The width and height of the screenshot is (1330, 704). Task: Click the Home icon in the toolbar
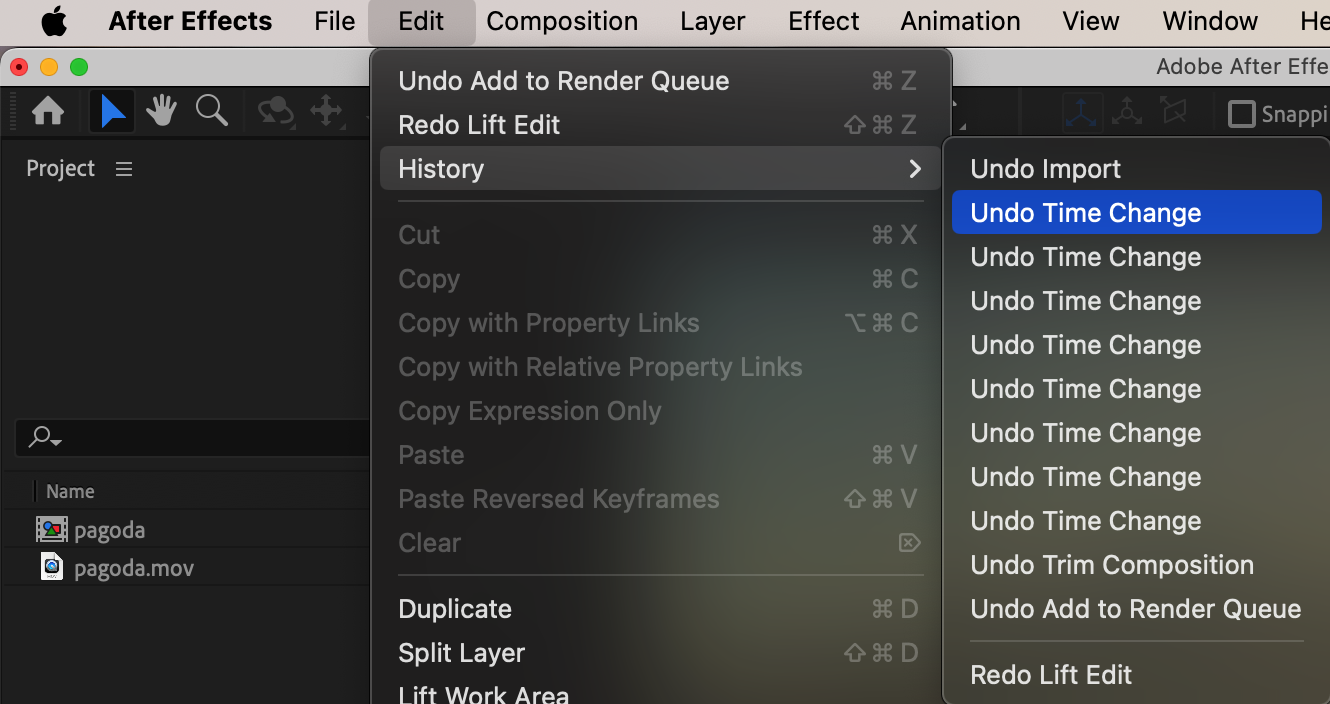click(48, 112)
